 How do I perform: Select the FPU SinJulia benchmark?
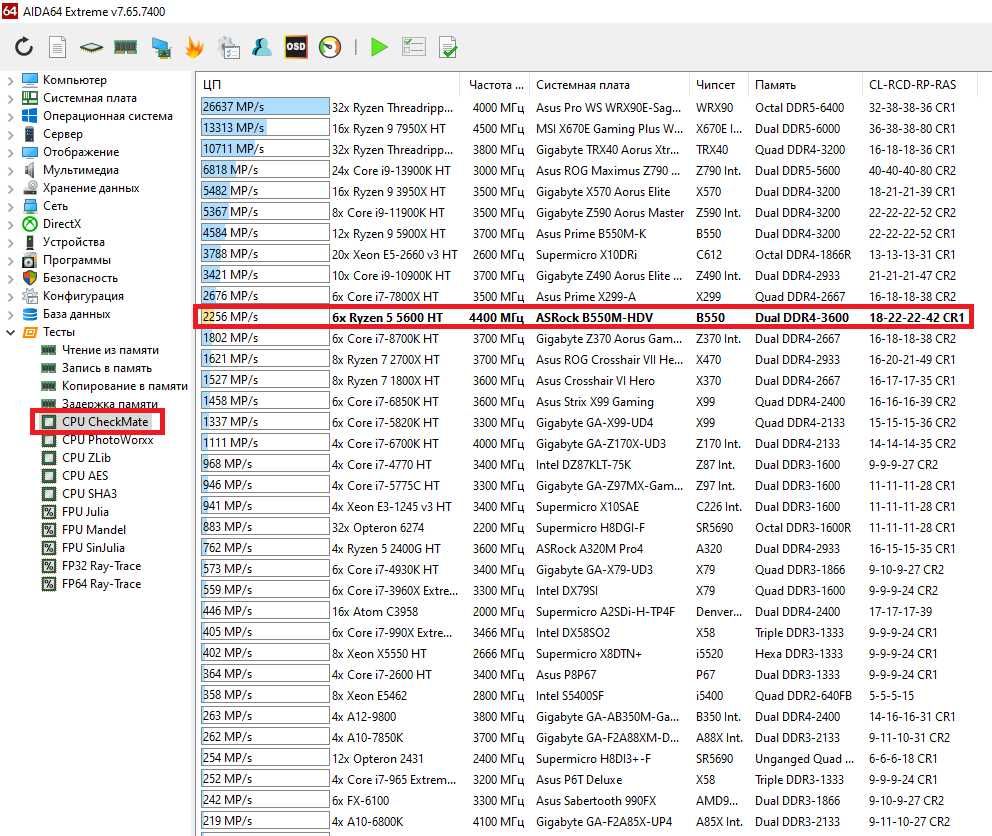pos(93,548)
